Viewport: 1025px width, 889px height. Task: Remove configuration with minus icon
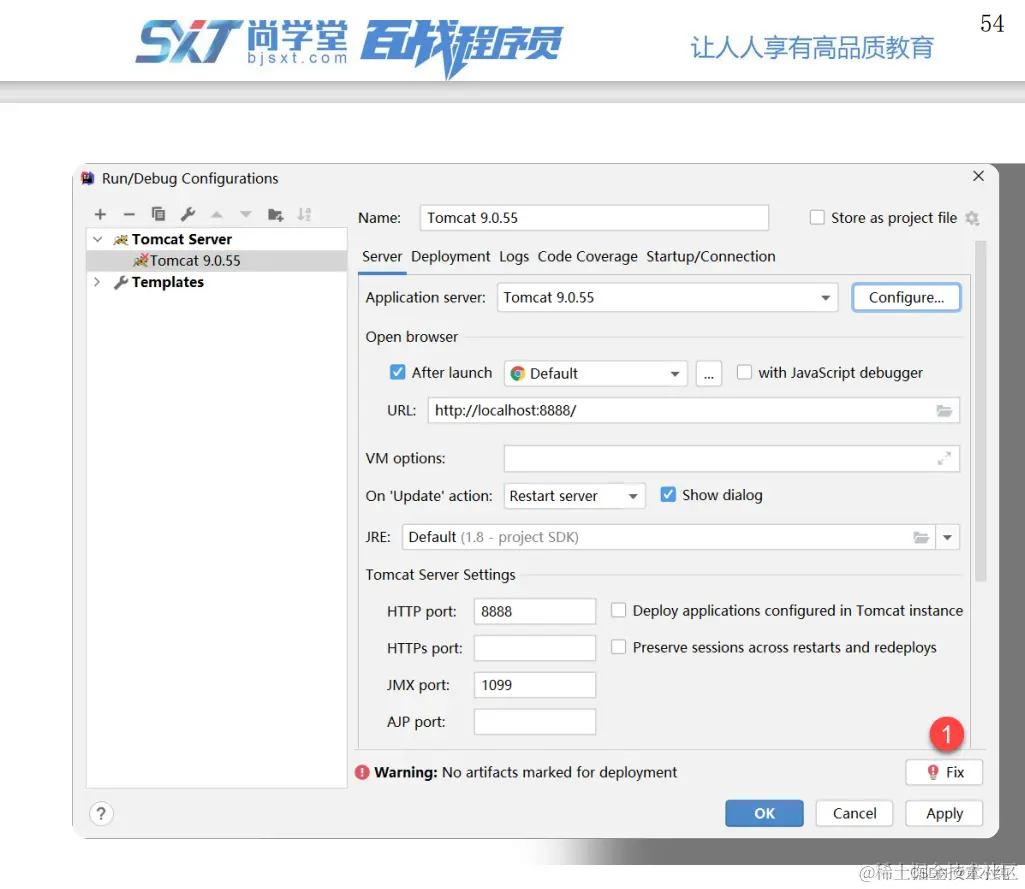(x=129, y=214)
